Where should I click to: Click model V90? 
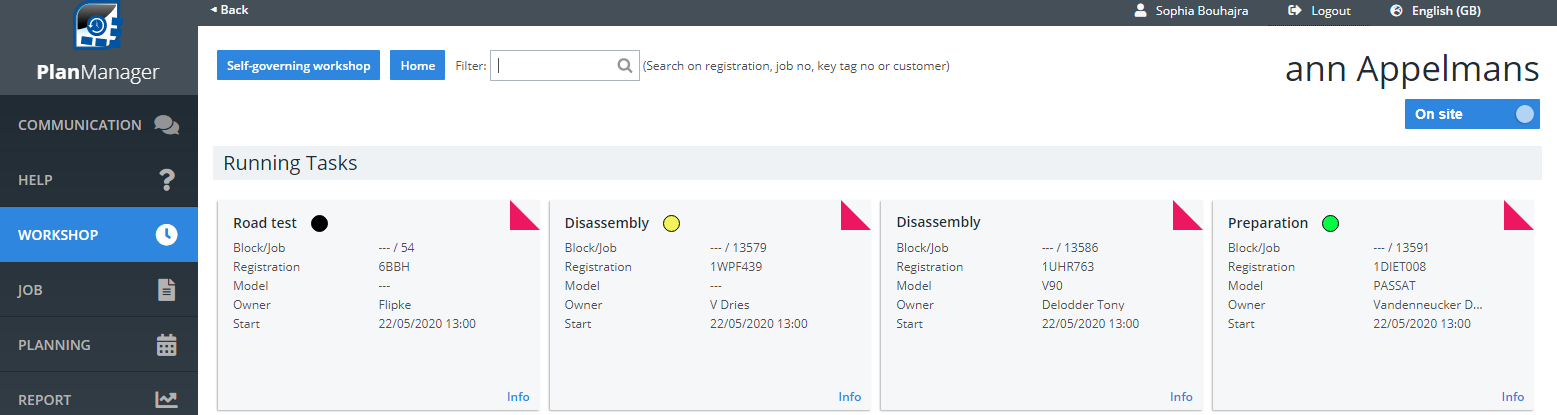click(x=1054, y=286)
